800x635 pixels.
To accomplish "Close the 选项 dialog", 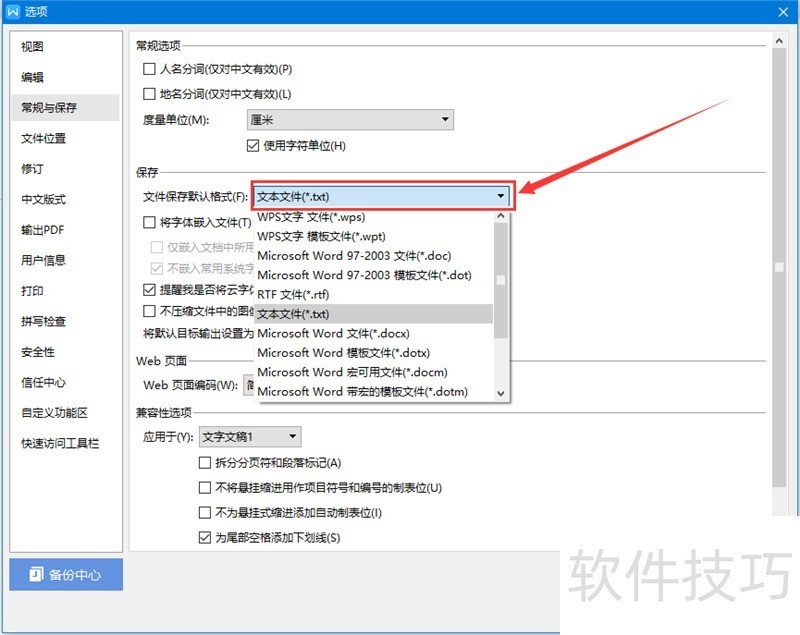I will [x=783, y=12].
